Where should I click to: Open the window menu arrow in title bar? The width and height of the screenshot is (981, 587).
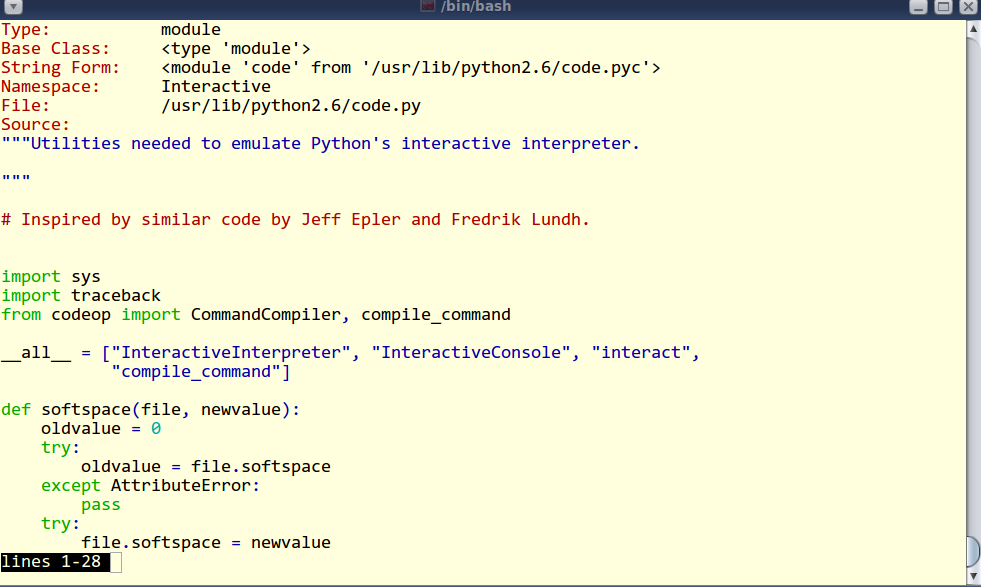pos(13,7)
